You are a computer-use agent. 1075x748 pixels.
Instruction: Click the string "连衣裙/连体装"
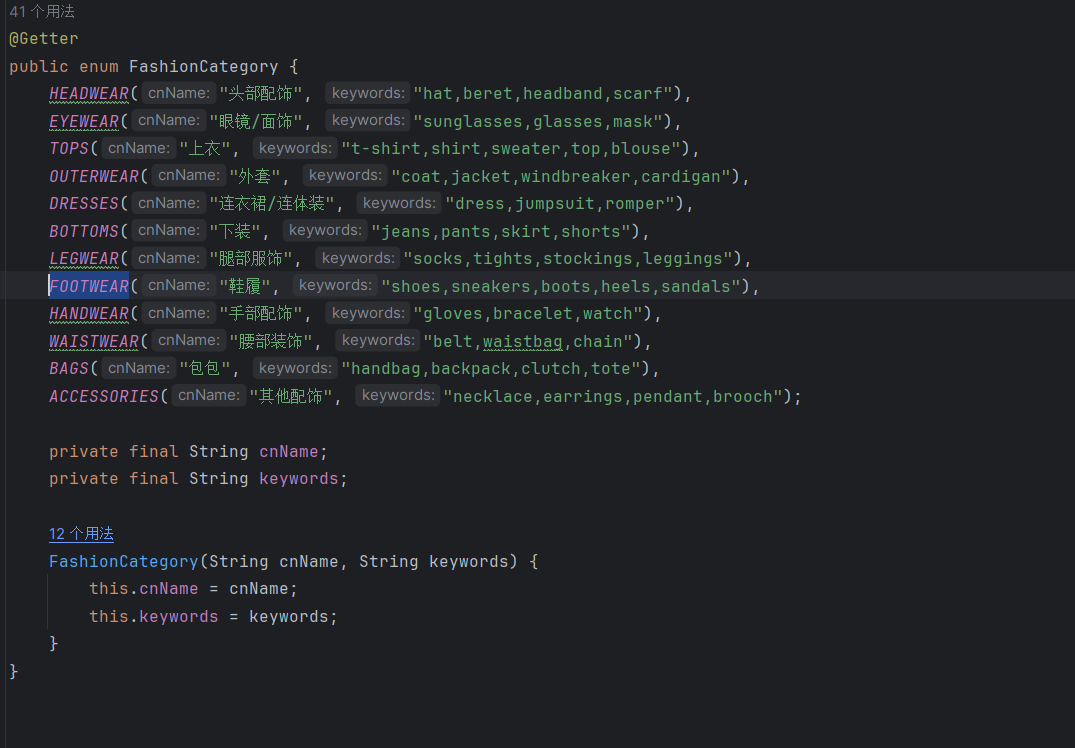271,204
